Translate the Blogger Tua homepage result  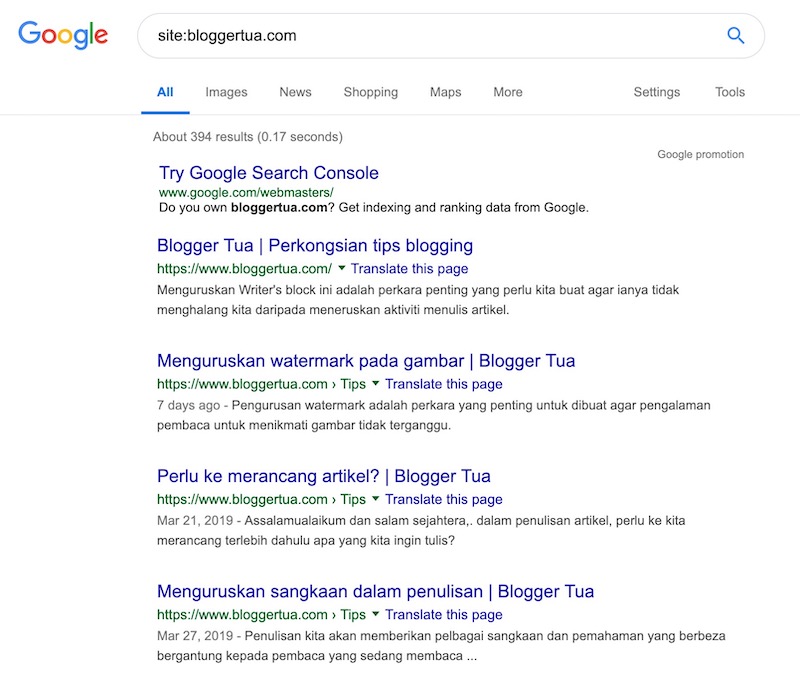point(409,268)
